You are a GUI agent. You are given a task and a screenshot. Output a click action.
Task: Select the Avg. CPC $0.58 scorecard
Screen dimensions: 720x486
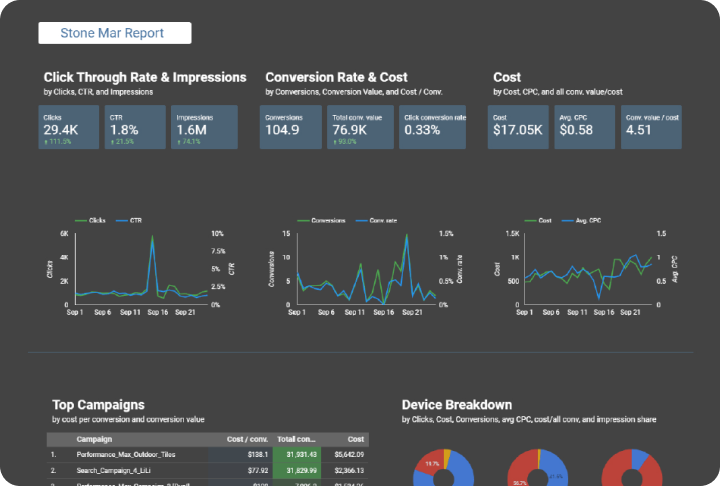coord(585,127)
